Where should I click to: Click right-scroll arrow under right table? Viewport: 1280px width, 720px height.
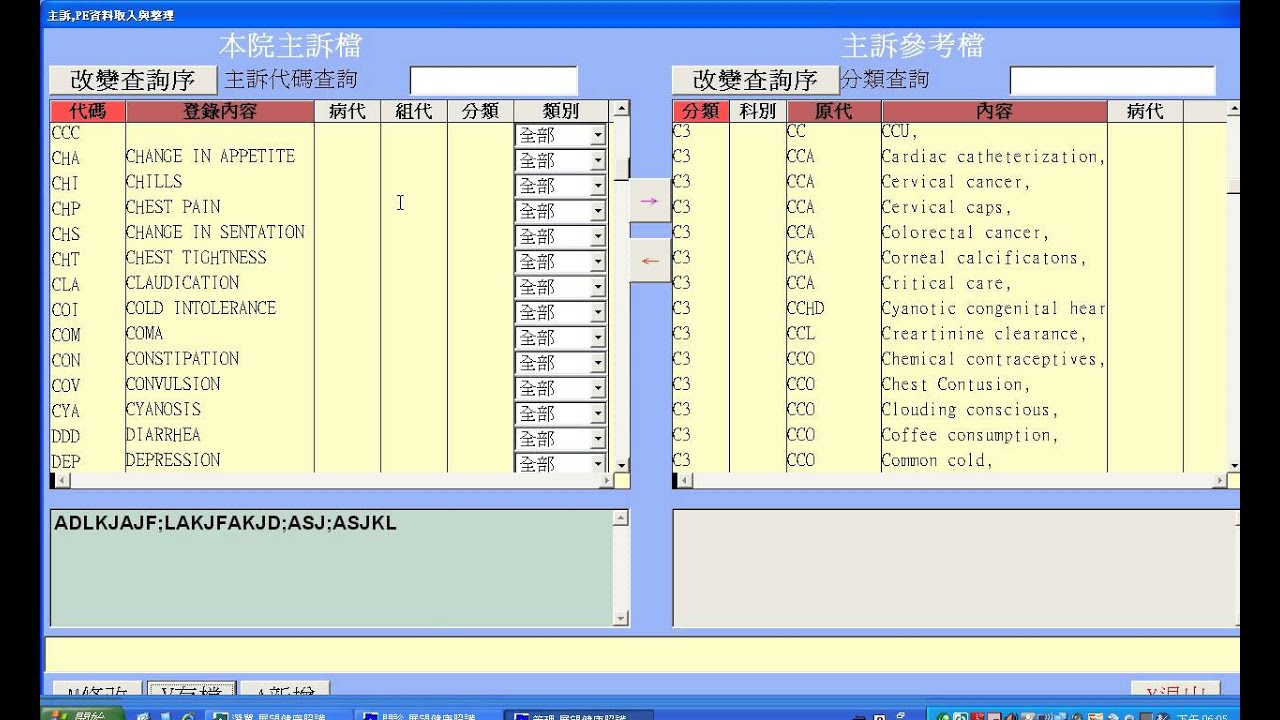pos(1218,481)
